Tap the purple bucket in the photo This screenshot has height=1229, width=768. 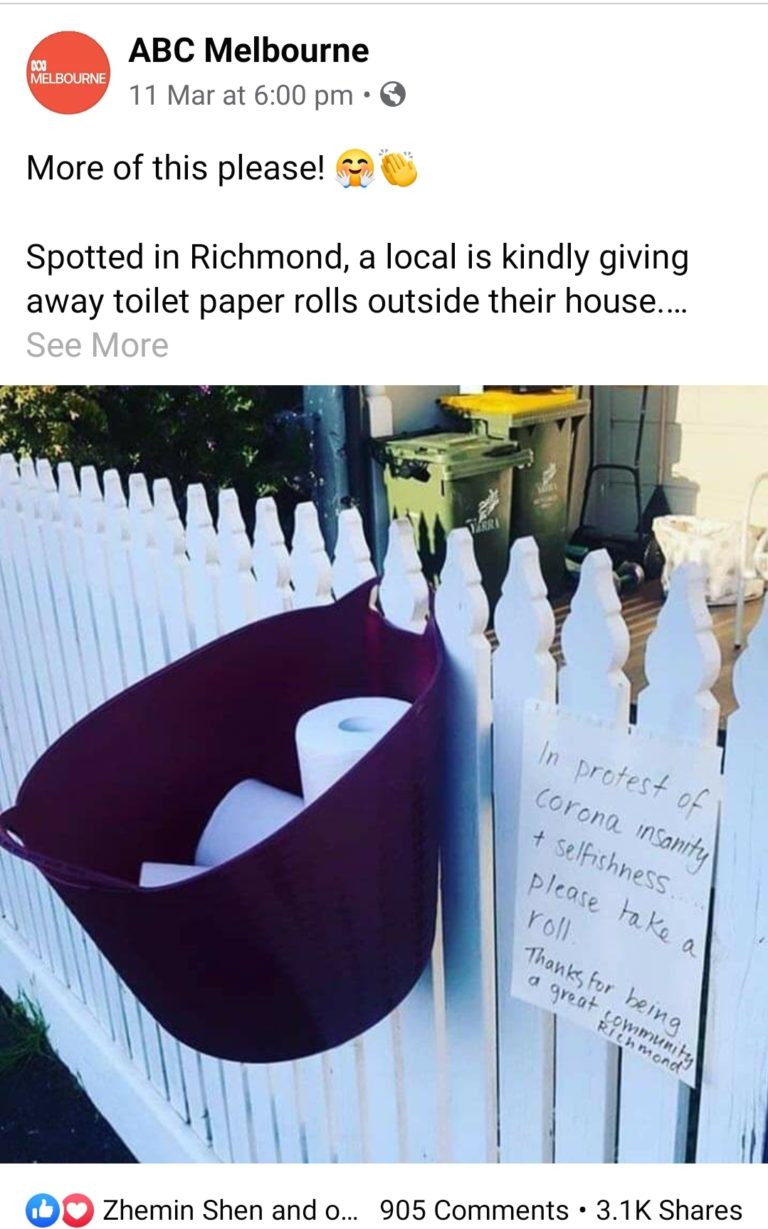(x=222, y=820)
